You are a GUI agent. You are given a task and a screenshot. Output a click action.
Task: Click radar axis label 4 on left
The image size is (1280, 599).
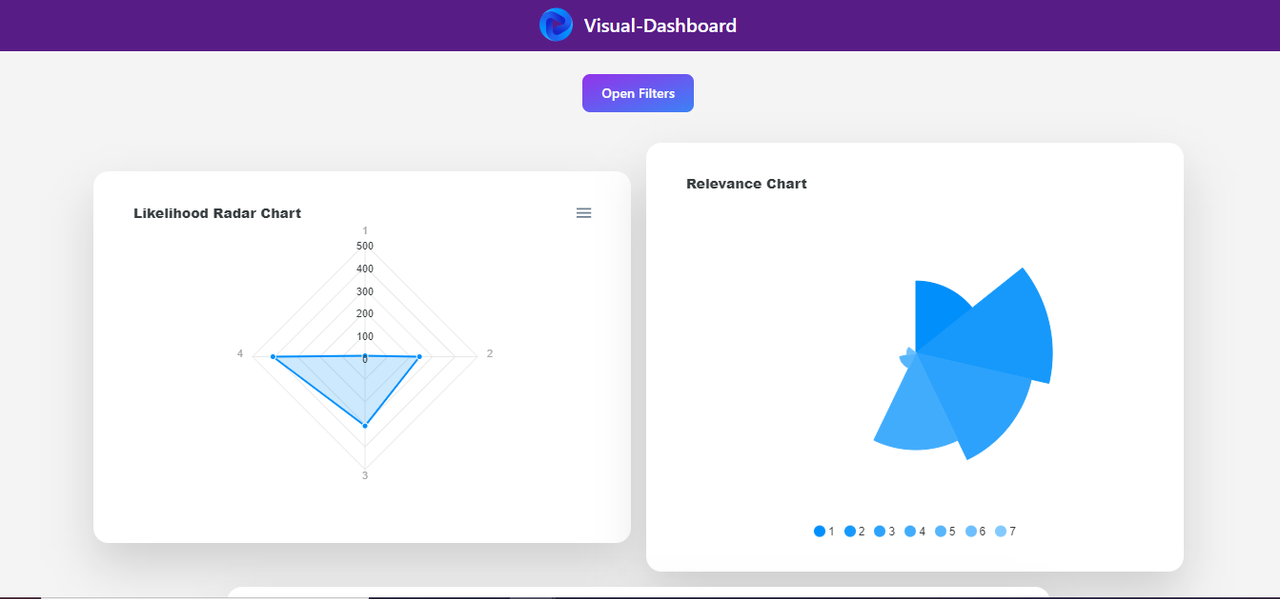240,354
